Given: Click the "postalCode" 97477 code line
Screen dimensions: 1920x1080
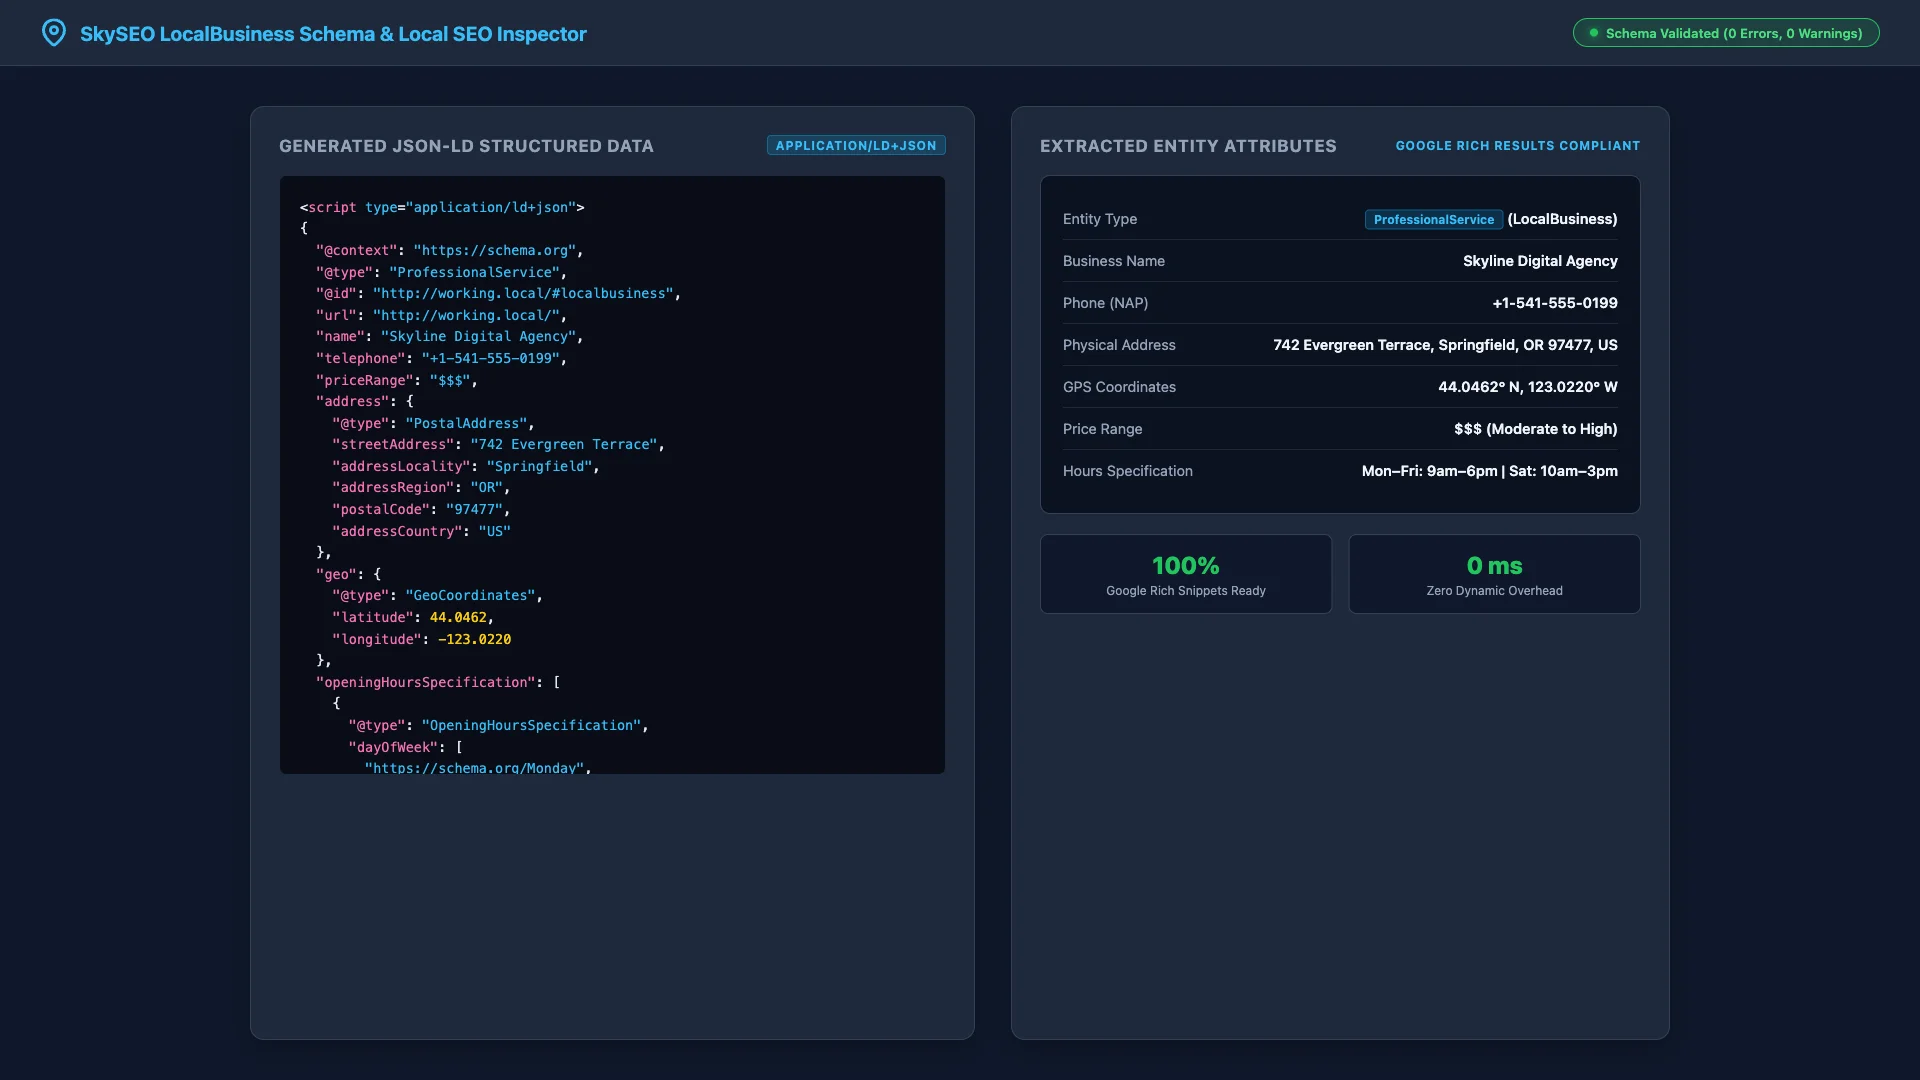Looking at the screenshot, I should (421, 509).
